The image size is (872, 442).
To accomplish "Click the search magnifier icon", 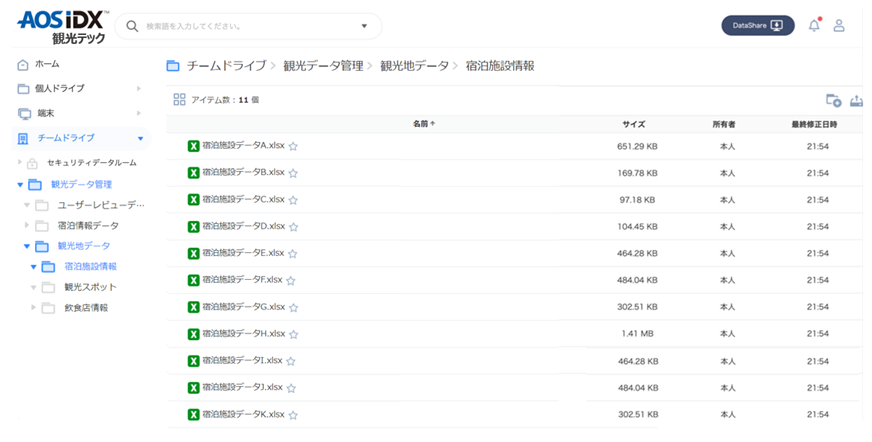I will click(132, 26).
